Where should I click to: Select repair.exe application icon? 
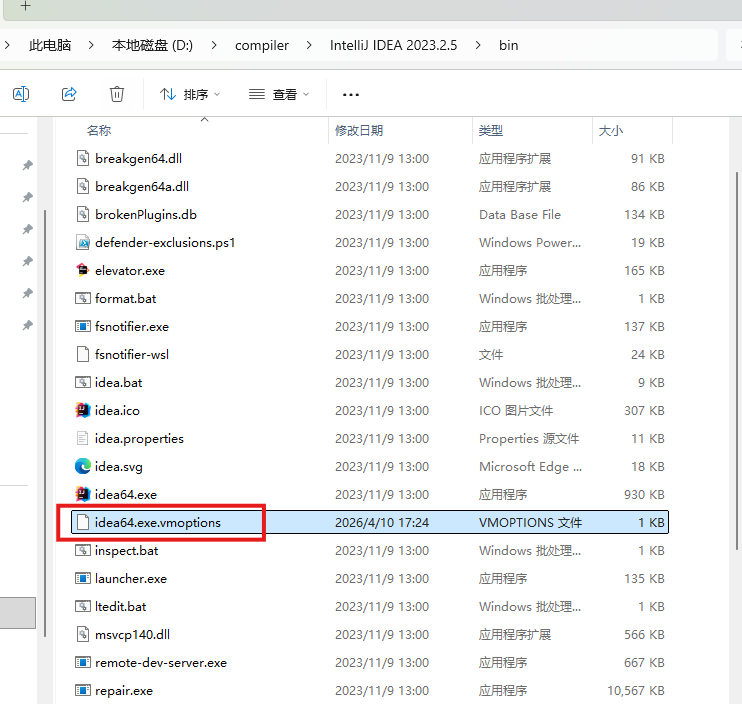(x=83, y=690)
